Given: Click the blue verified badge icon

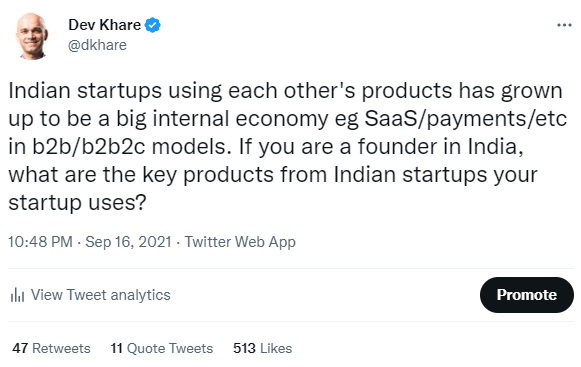Looking at the screenshot, I should coord(152,25).
